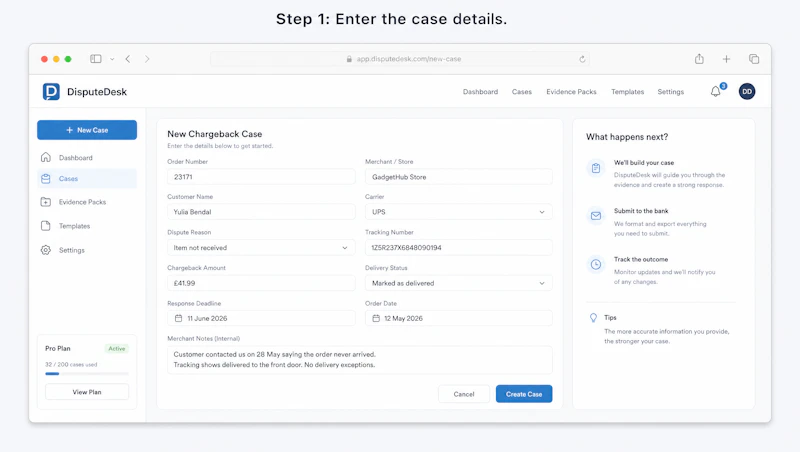The width and height of the screenshot is (800, 452).
Task: Click the Cases icon in sidebar
Action: [x=46, y=179]
